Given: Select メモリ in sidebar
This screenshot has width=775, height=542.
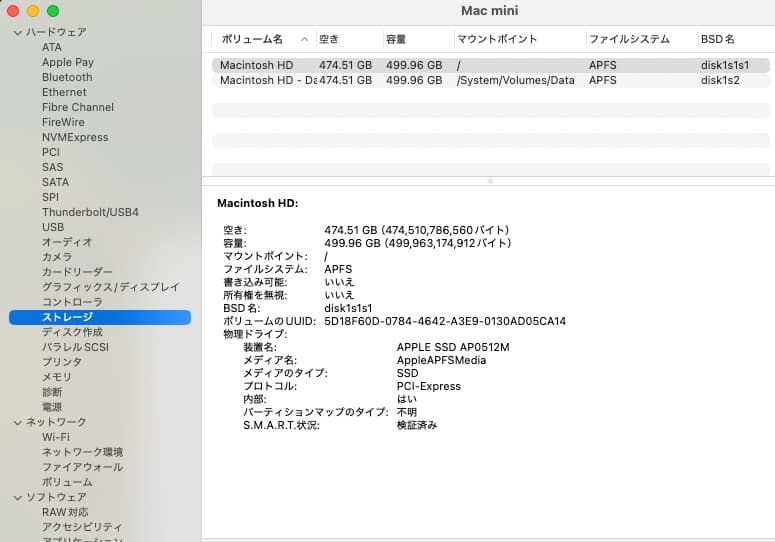Looking at the screenshot, I should tap(57, 377).
